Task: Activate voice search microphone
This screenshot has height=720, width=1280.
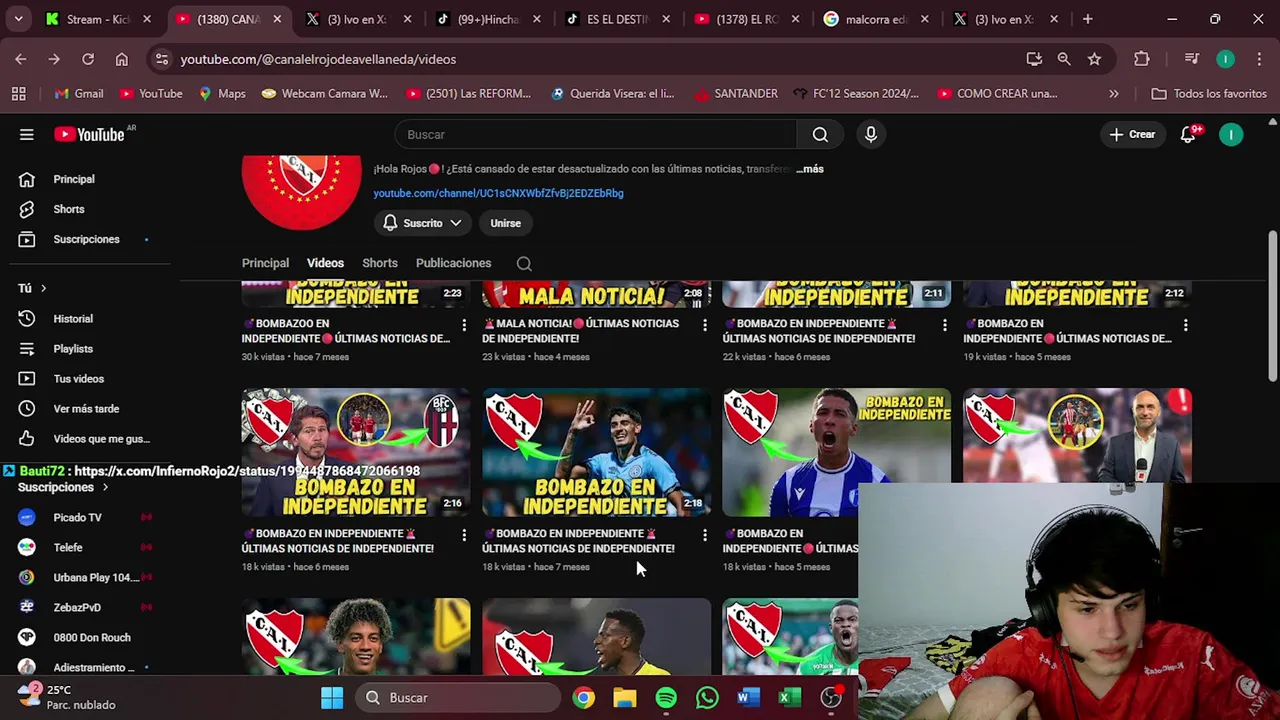Action: tap(871, 134)
